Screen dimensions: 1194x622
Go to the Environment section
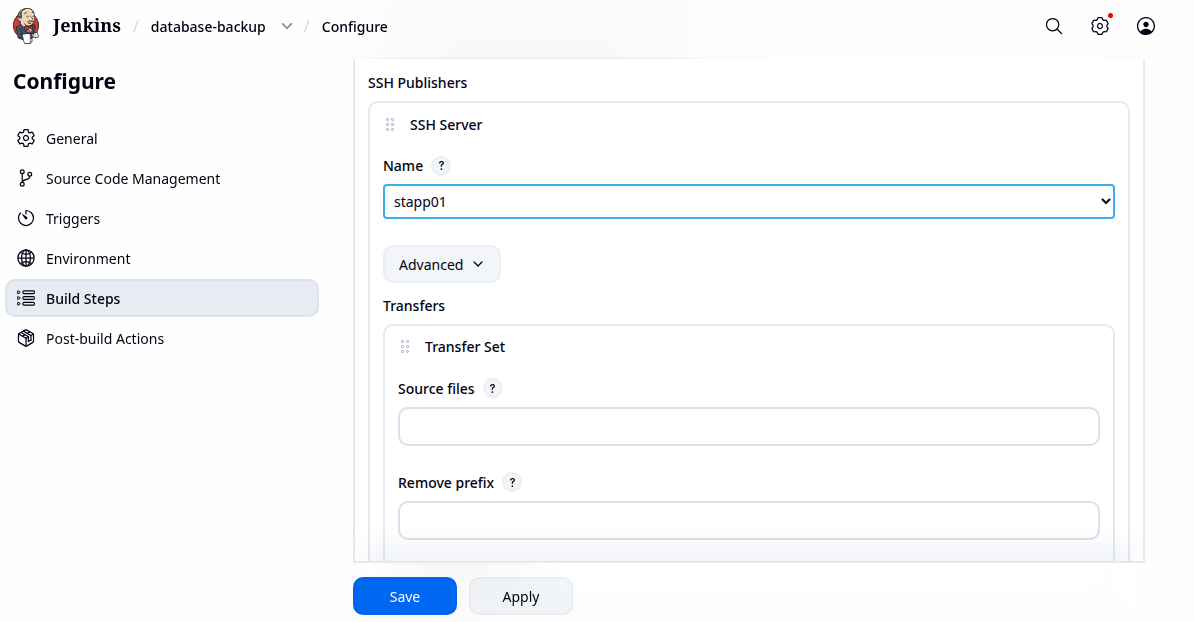click(x=161, y=258)
